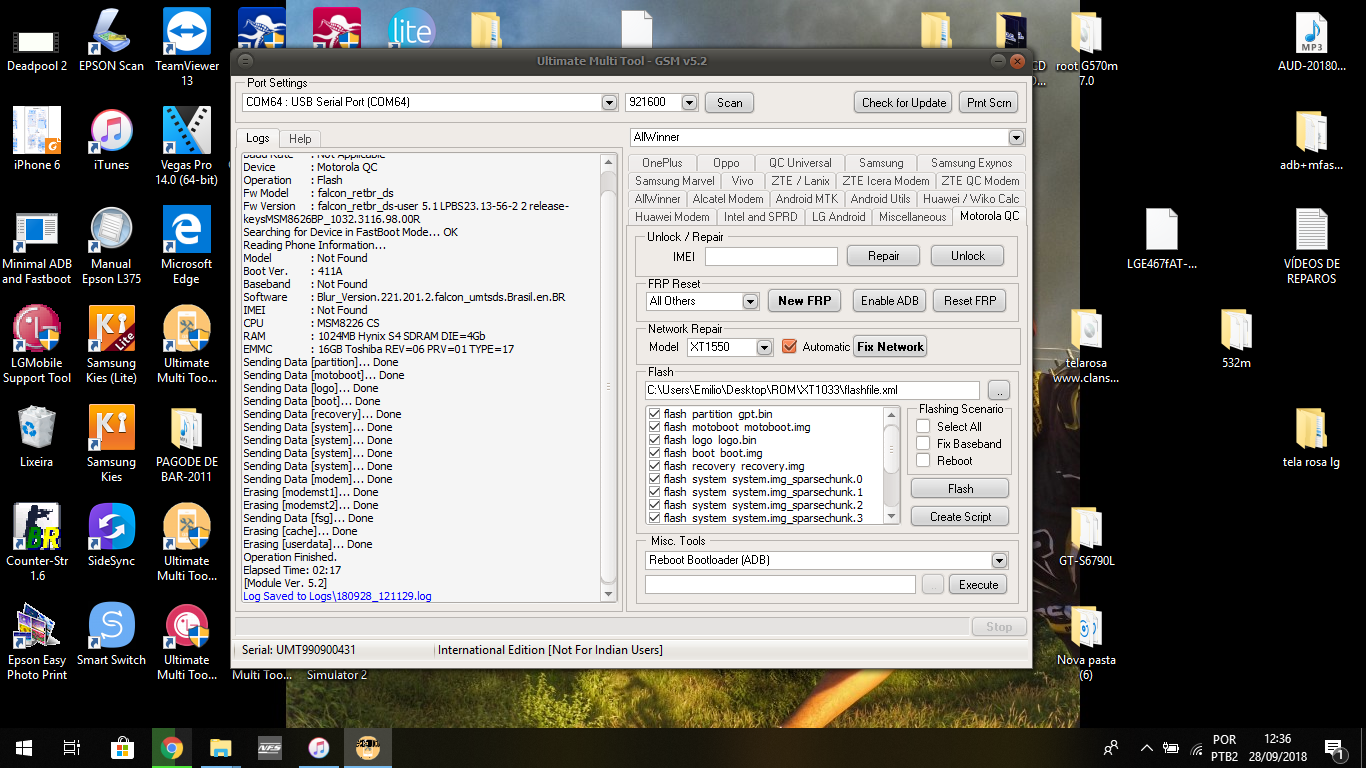The height and width of the screenshot is (768, 1366).
Task: Uncheck flash motoboot motoboot.img
Action: coord(654,427)
